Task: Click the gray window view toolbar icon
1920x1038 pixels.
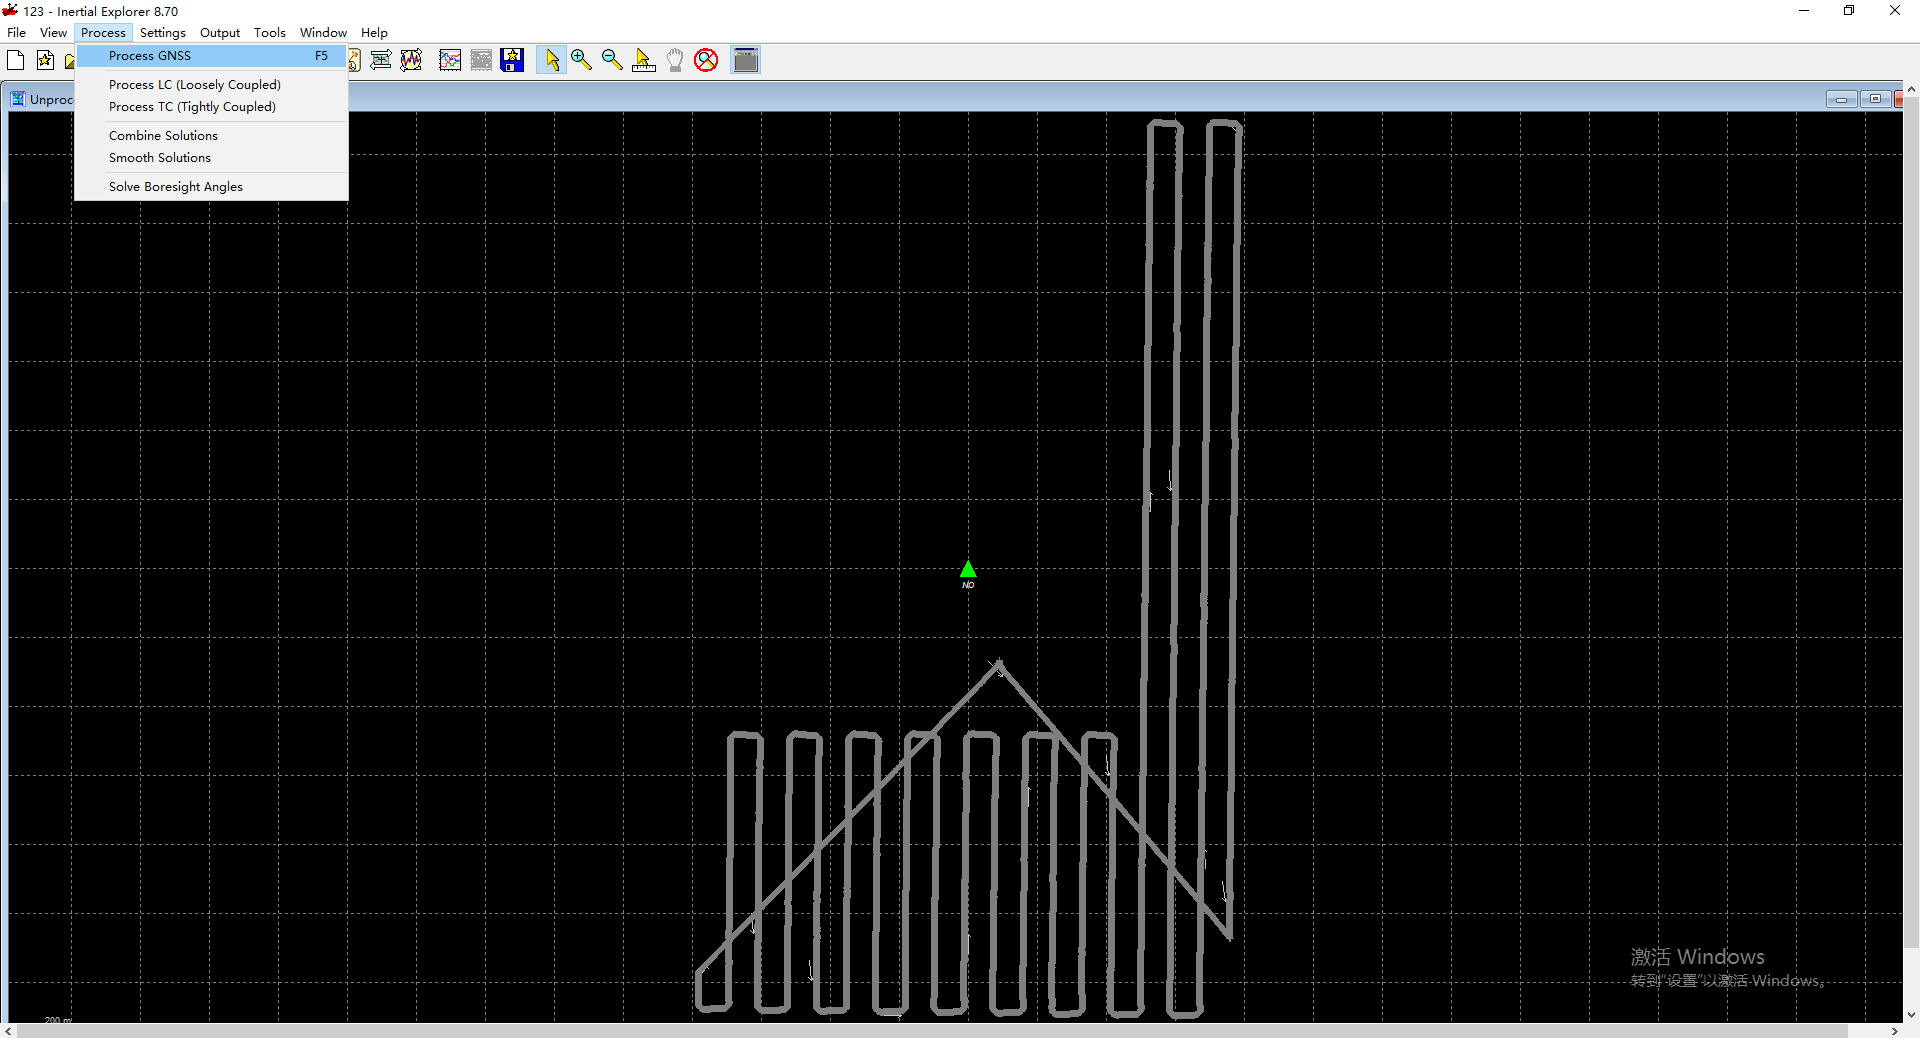Action: (x=745, y=60)
